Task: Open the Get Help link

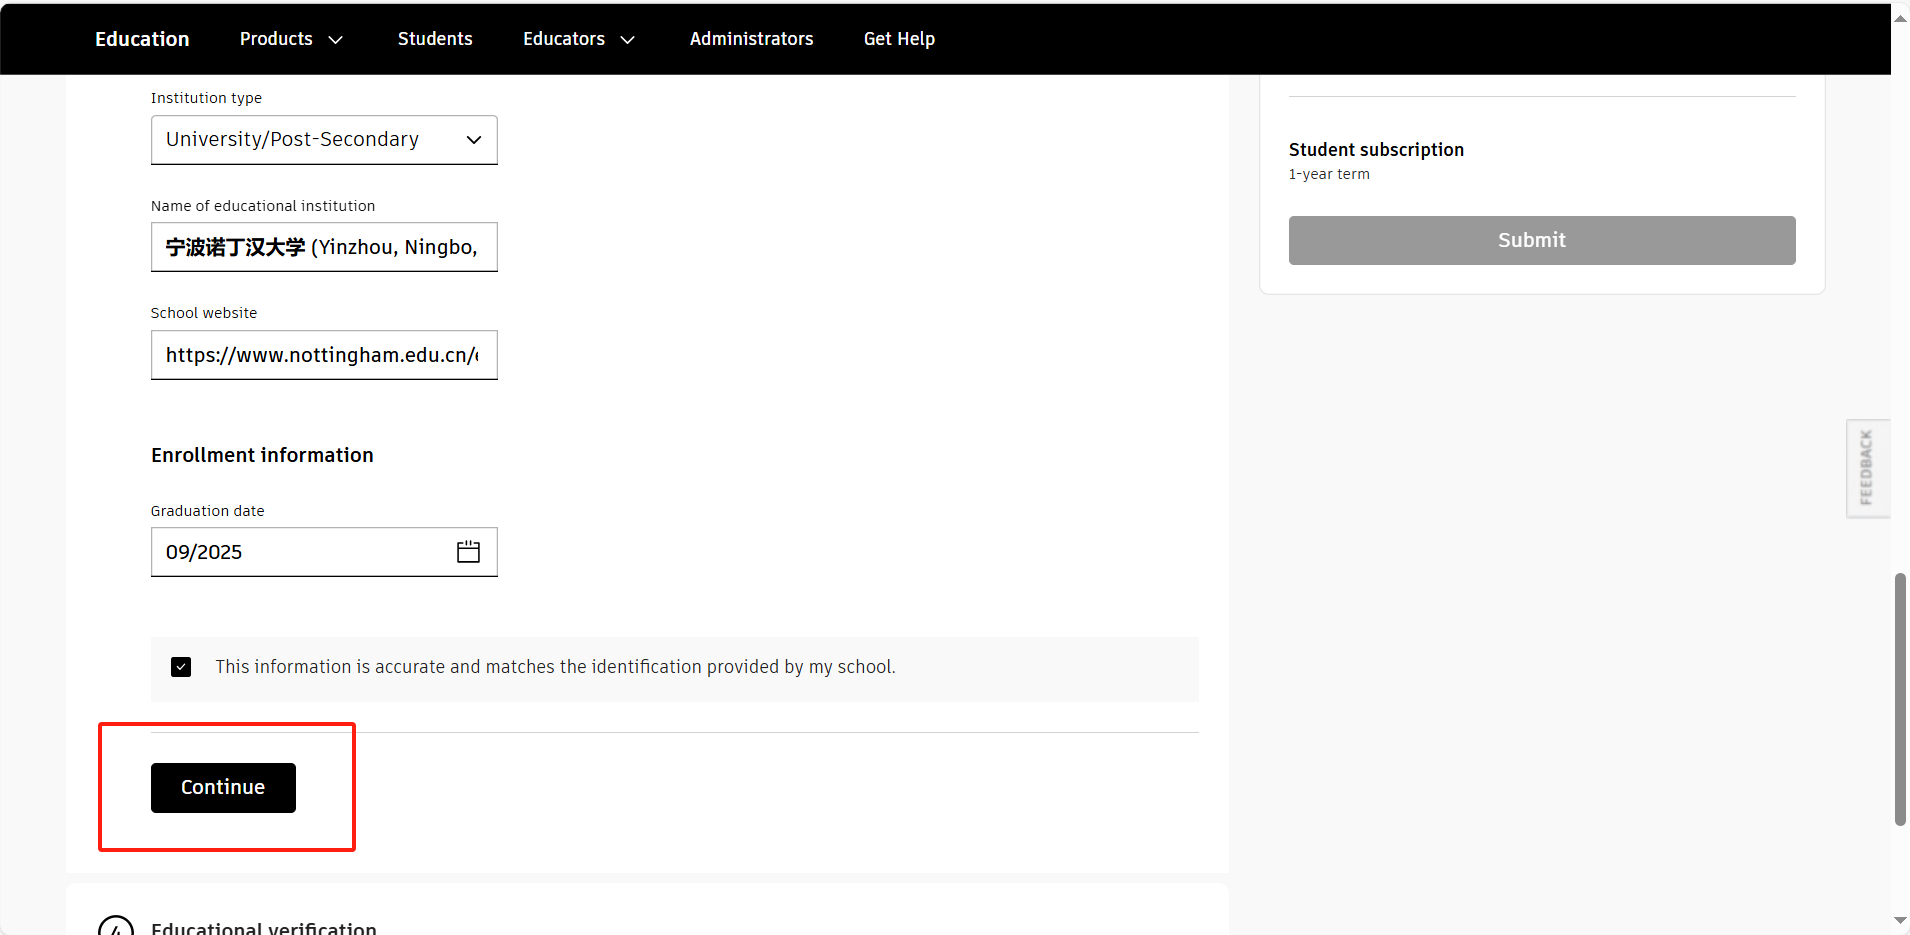Action: point(899,39)
